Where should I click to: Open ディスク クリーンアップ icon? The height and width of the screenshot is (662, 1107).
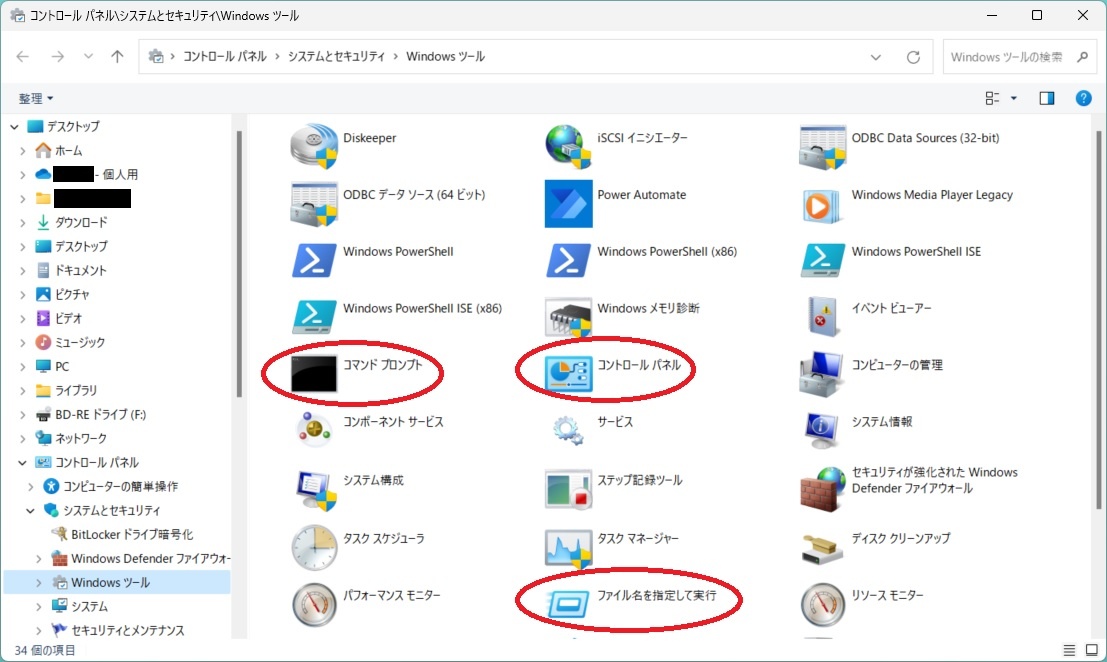(x=822, y=548)
